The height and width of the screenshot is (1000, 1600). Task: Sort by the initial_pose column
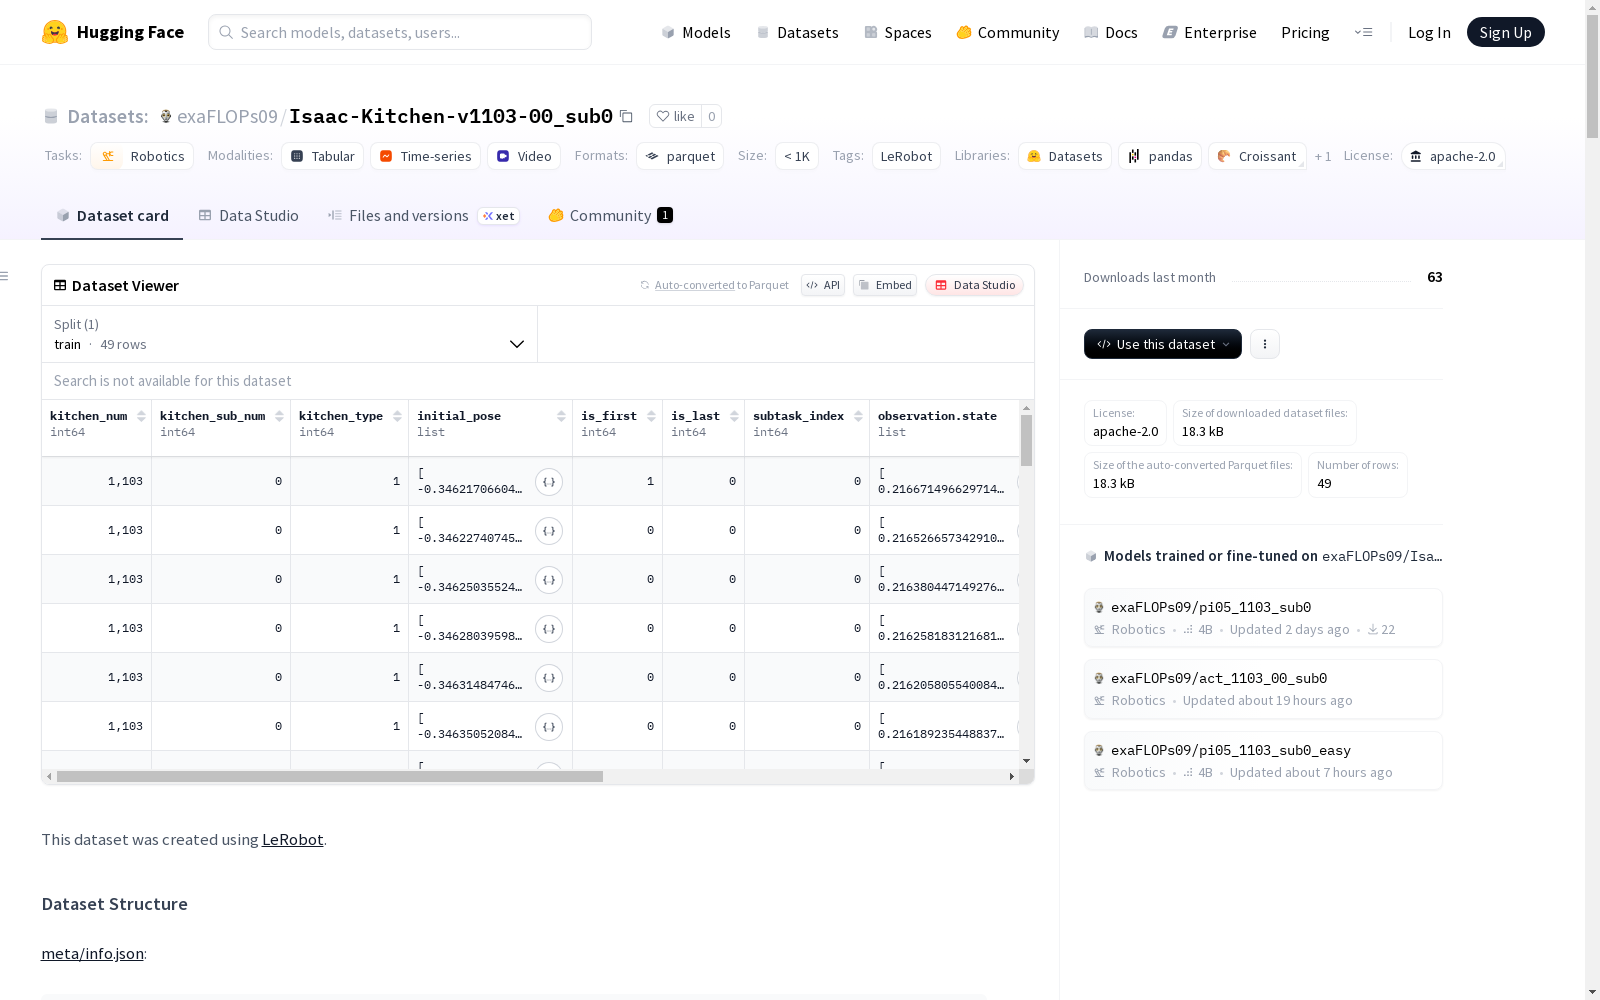(x=561, y=416)
